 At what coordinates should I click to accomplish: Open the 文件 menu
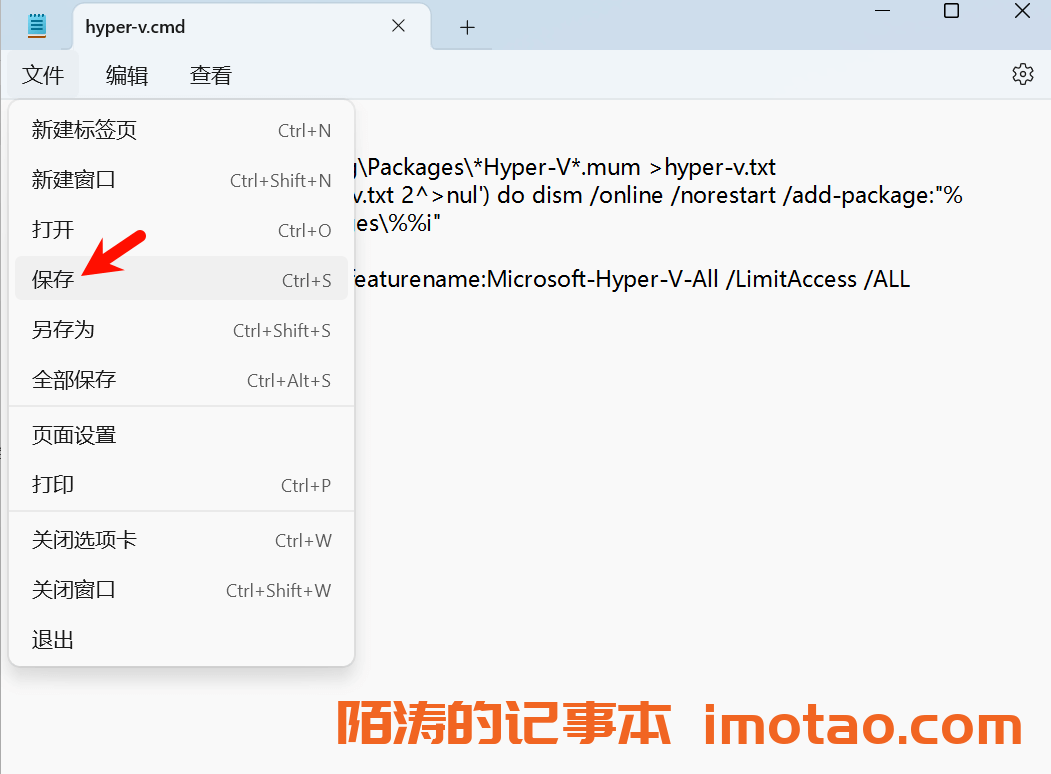point(43,75)
